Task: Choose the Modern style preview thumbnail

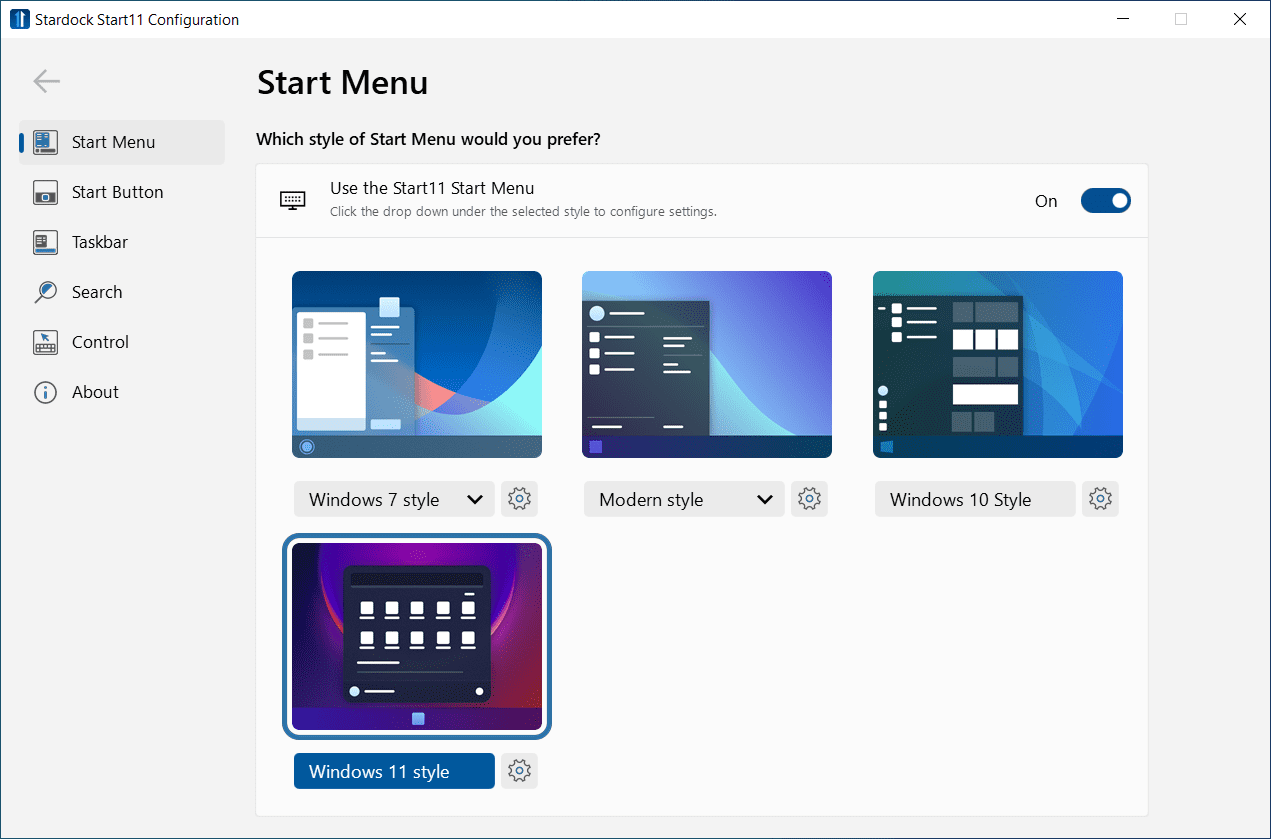Action: [x=707, y=364]
